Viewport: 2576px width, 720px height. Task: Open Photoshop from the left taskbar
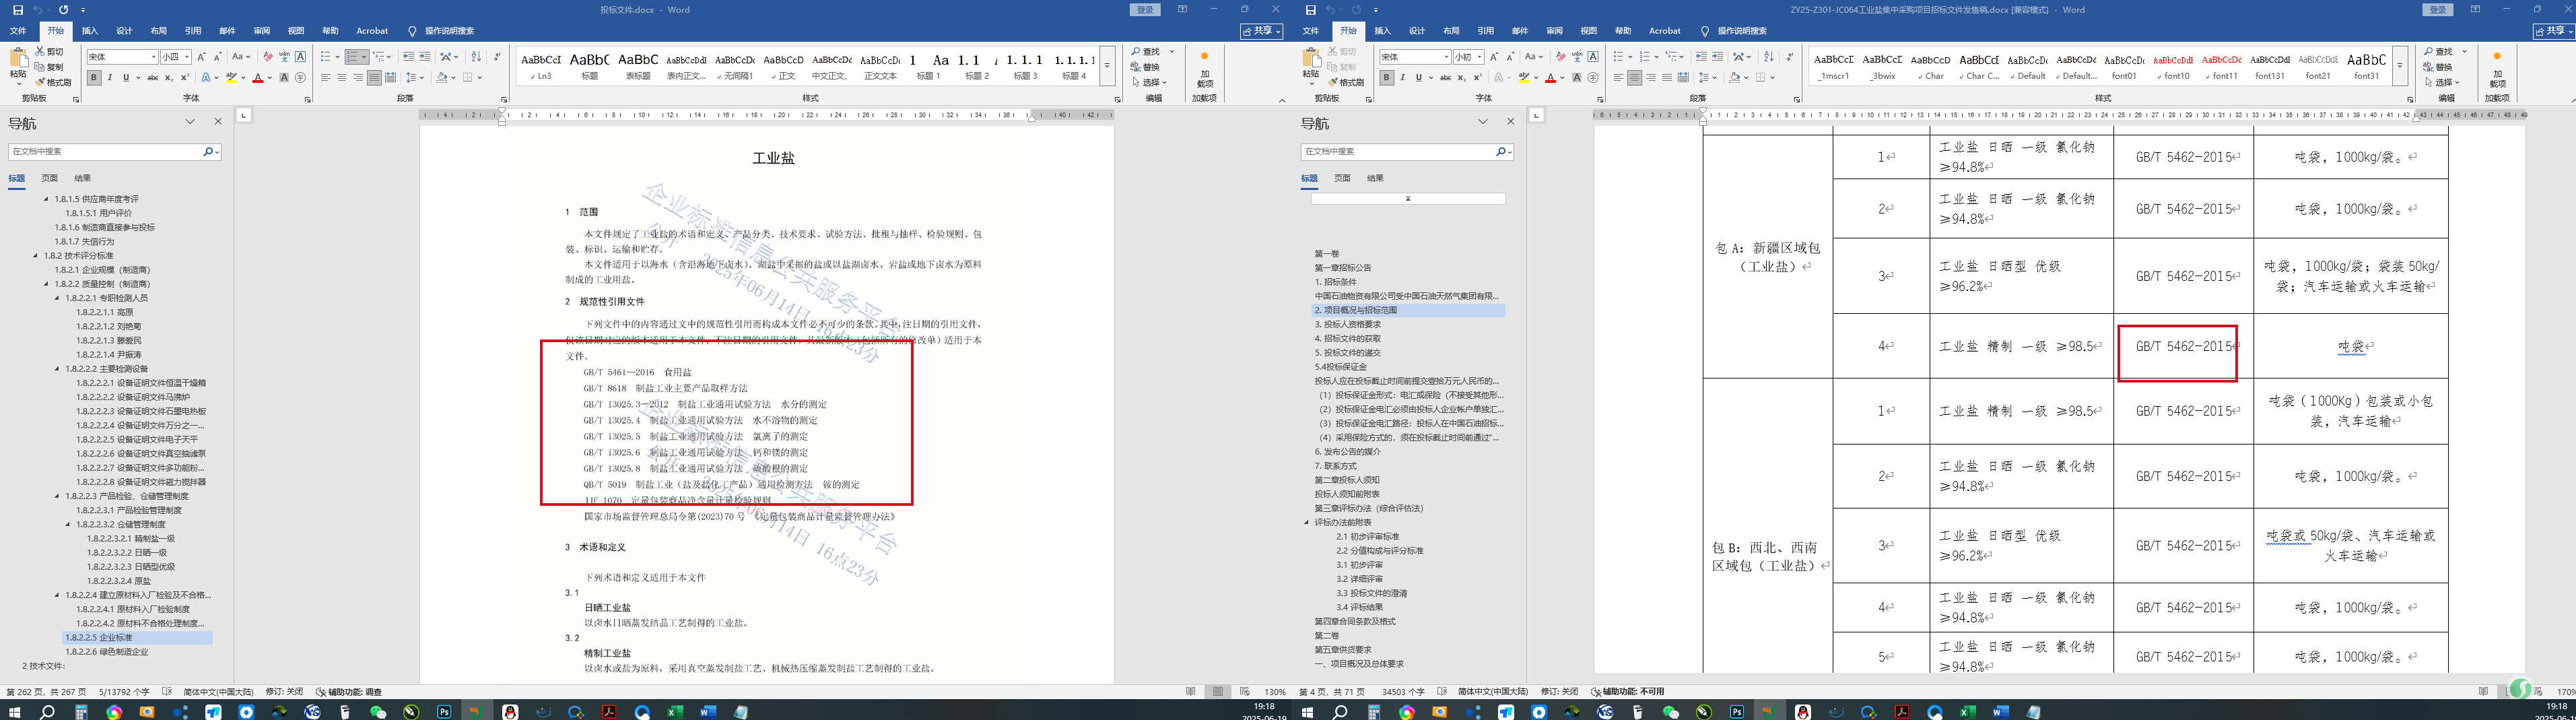(x=444, y=712)
